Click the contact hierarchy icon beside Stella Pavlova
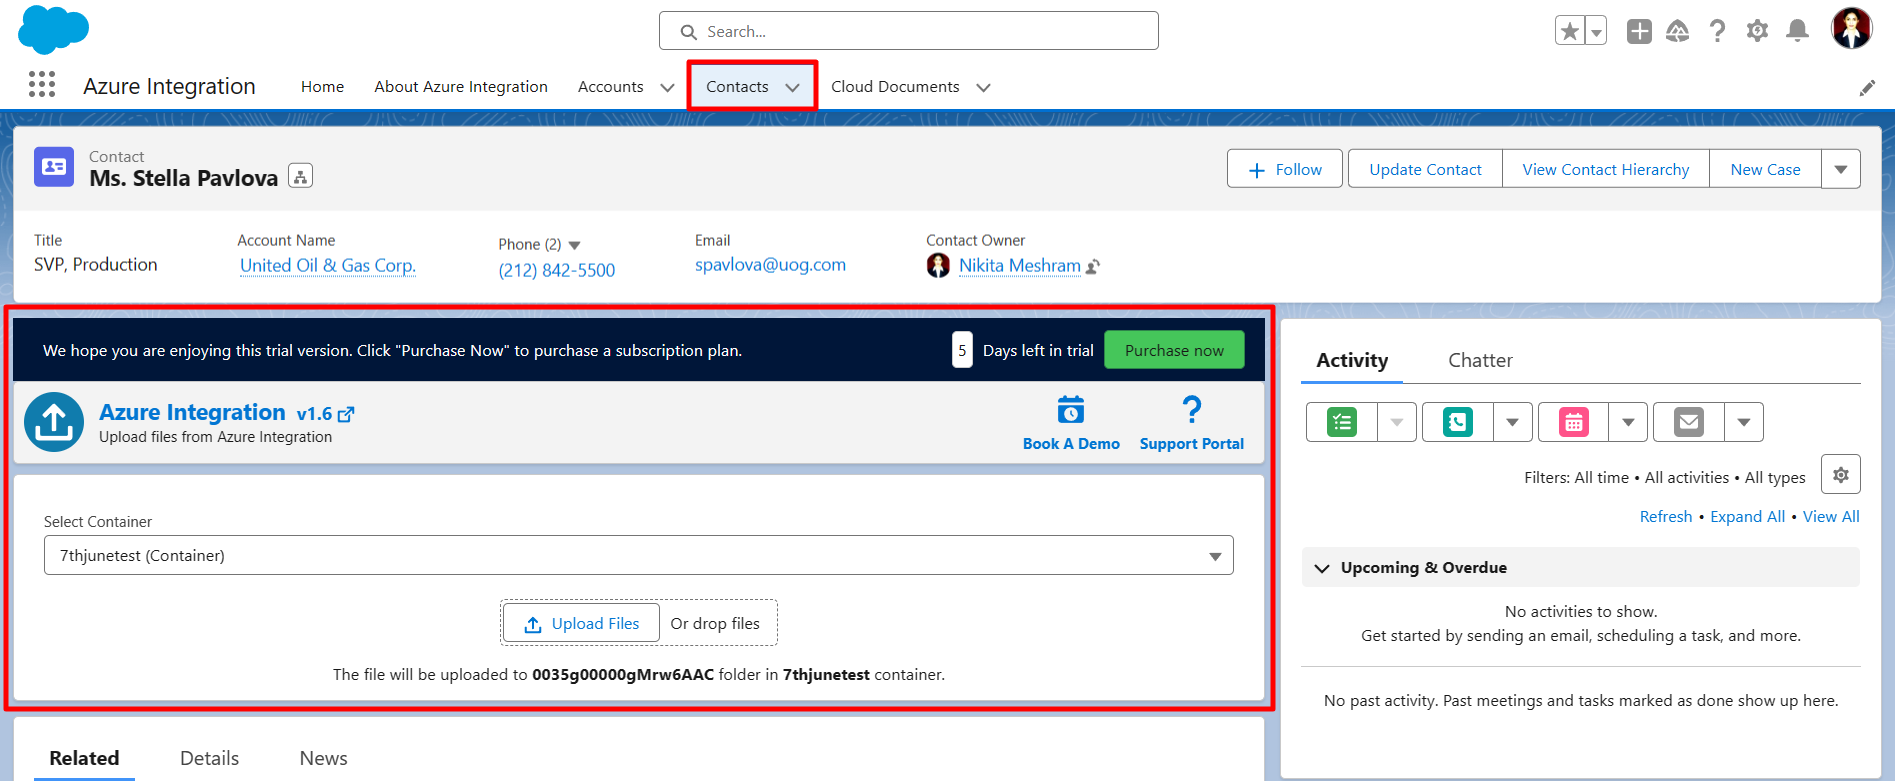The image size is (1895, 781). [301, 176]
